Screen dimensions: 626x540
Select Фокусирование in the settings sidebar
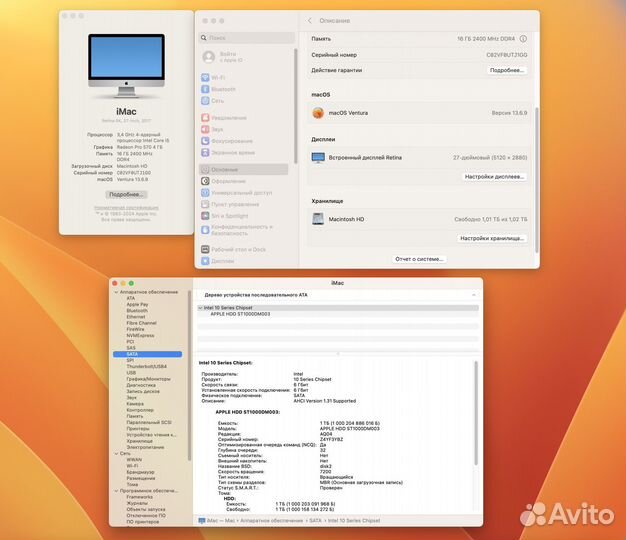point(227,141)
